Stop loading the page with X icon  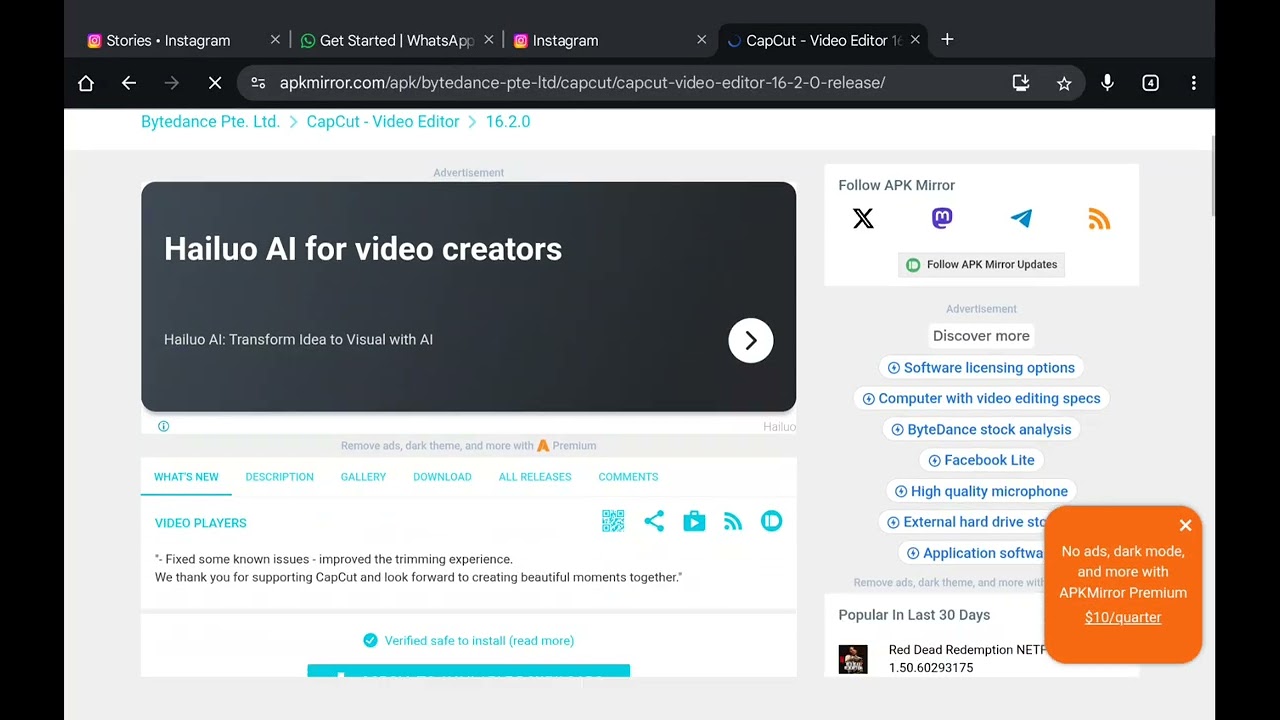pyautogui.click(x=215, y=83)
